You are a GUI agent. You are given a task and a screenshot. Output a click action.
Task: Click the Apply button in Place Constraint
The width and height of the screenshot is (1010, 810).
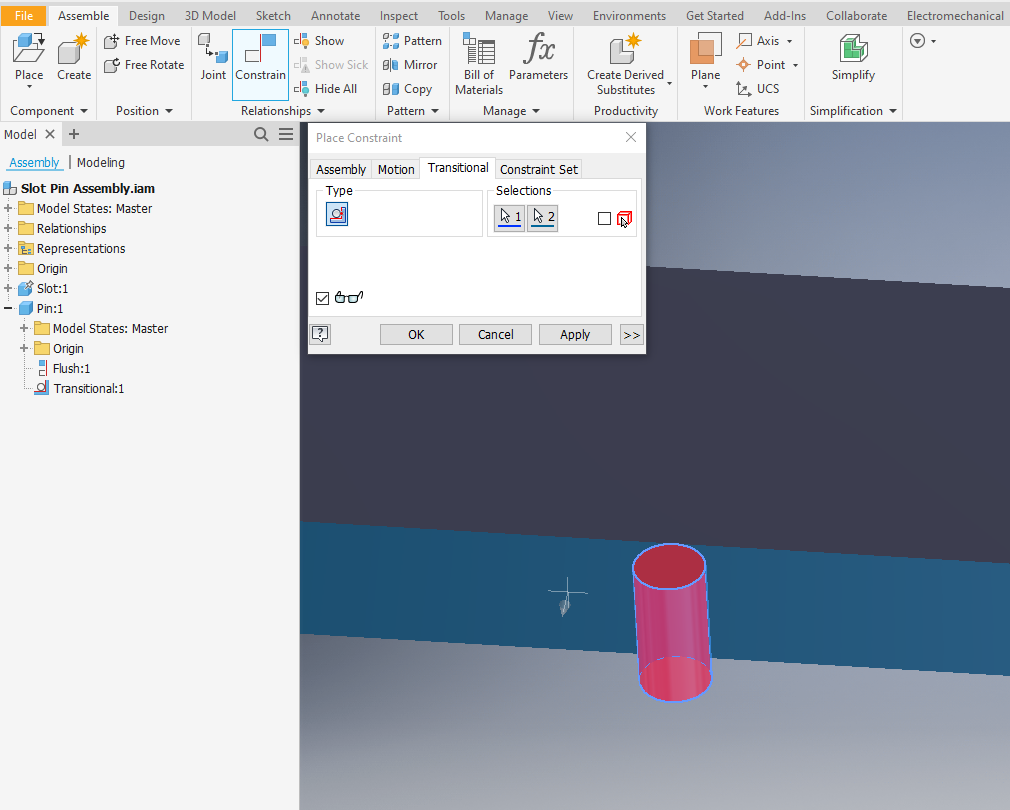575,334
